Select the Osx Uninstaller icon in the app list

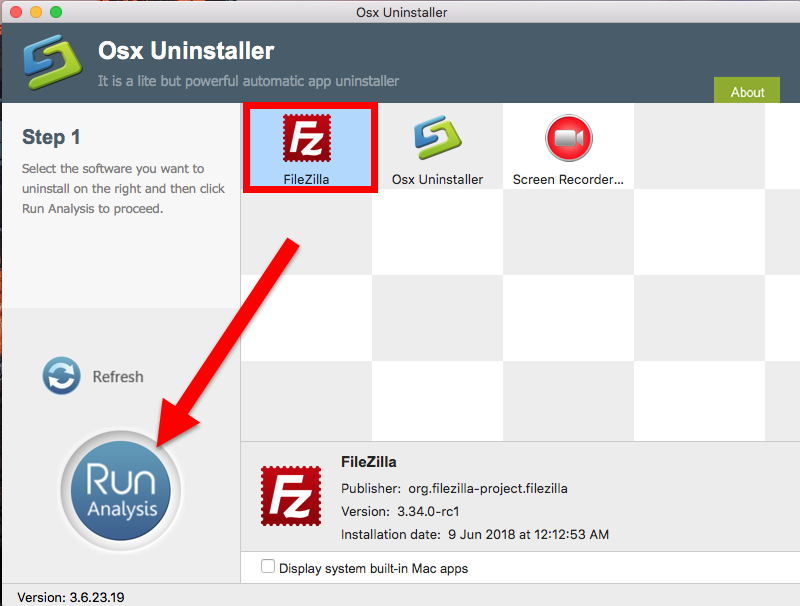(437, 138)
